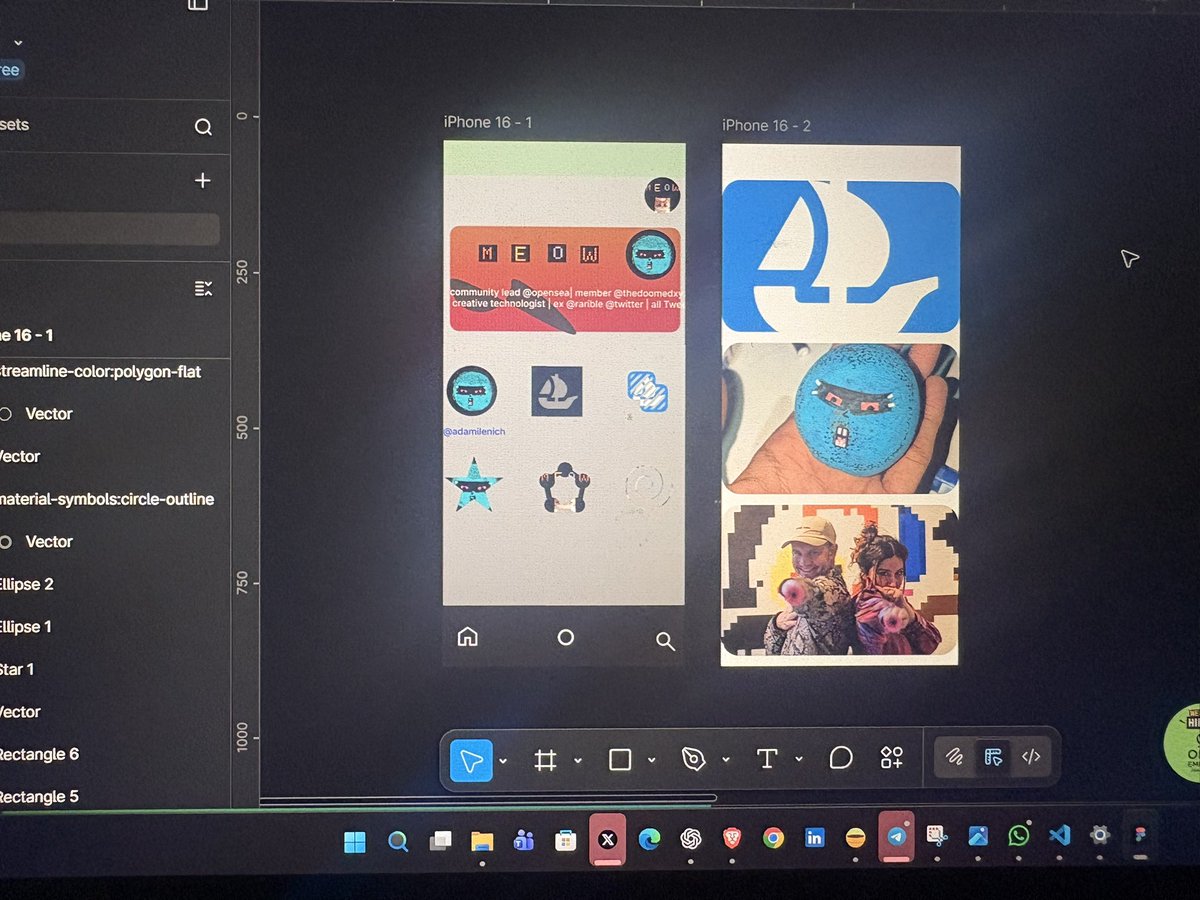The height and width of the screenshot is (900, 1200).
Task: Switch to Design mode
Action: [993, 757]
